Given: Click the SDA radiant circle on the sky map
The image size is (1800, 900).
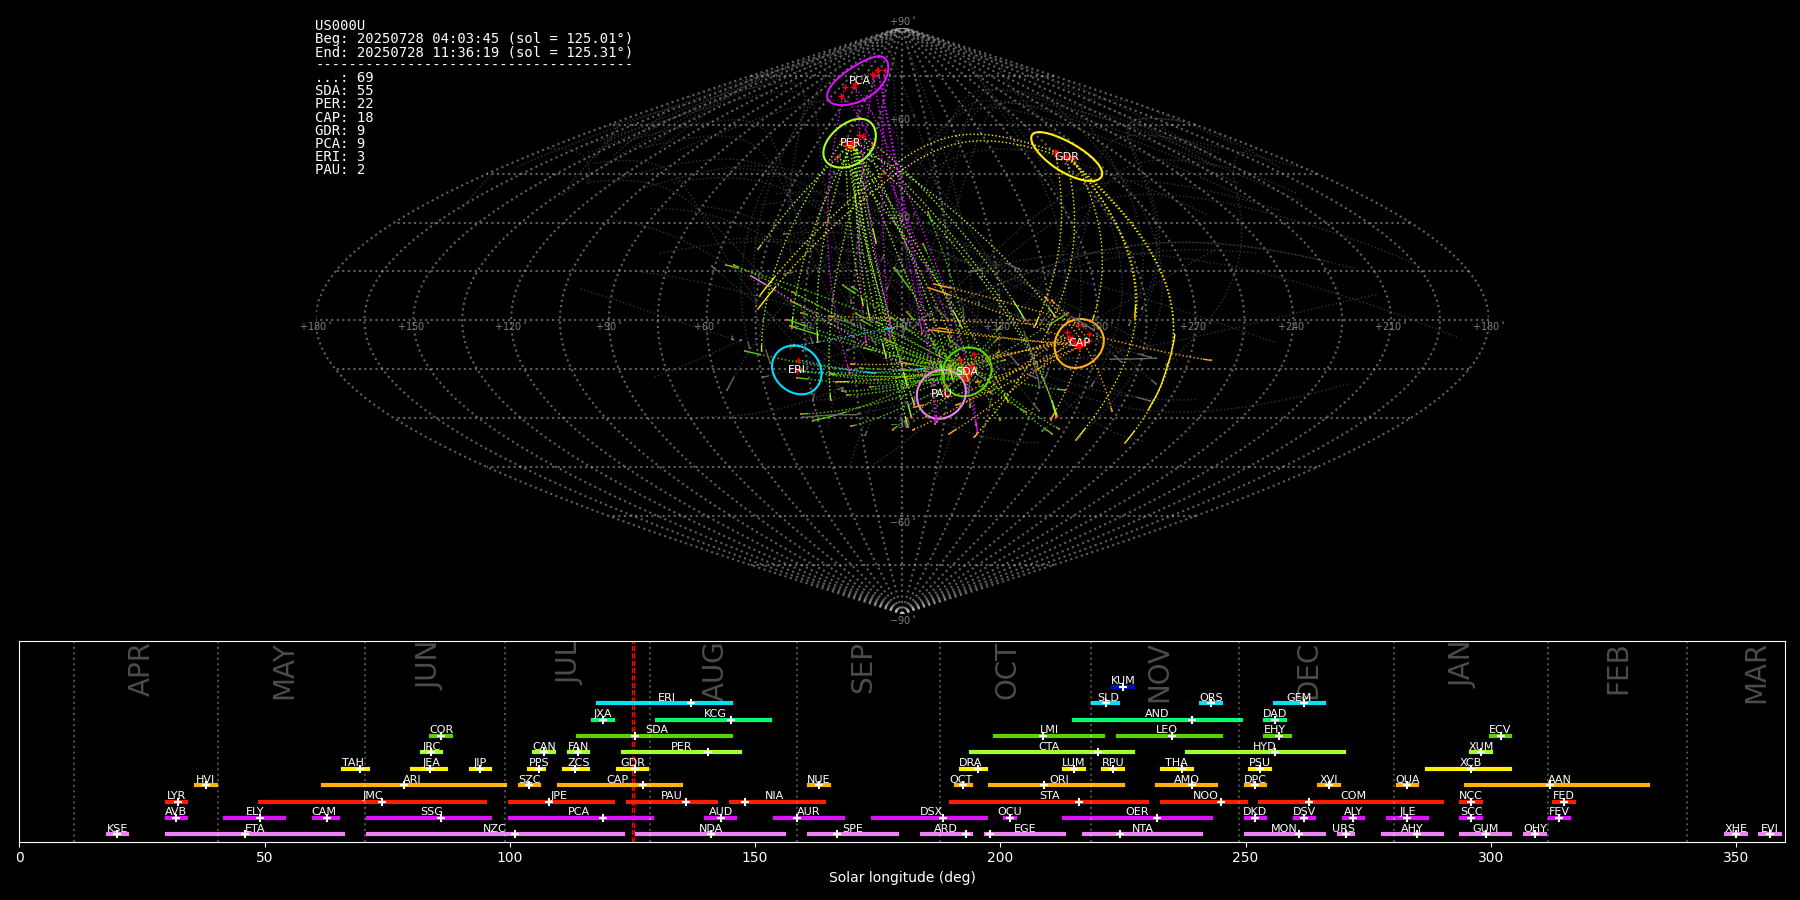Looking at the screenshot, I should [x=967, y=372].
